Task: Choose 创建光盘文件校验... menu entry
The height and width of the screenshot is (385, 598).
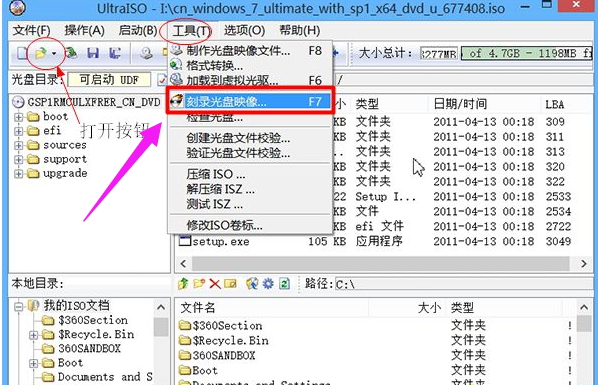Action: click(250, 138)
